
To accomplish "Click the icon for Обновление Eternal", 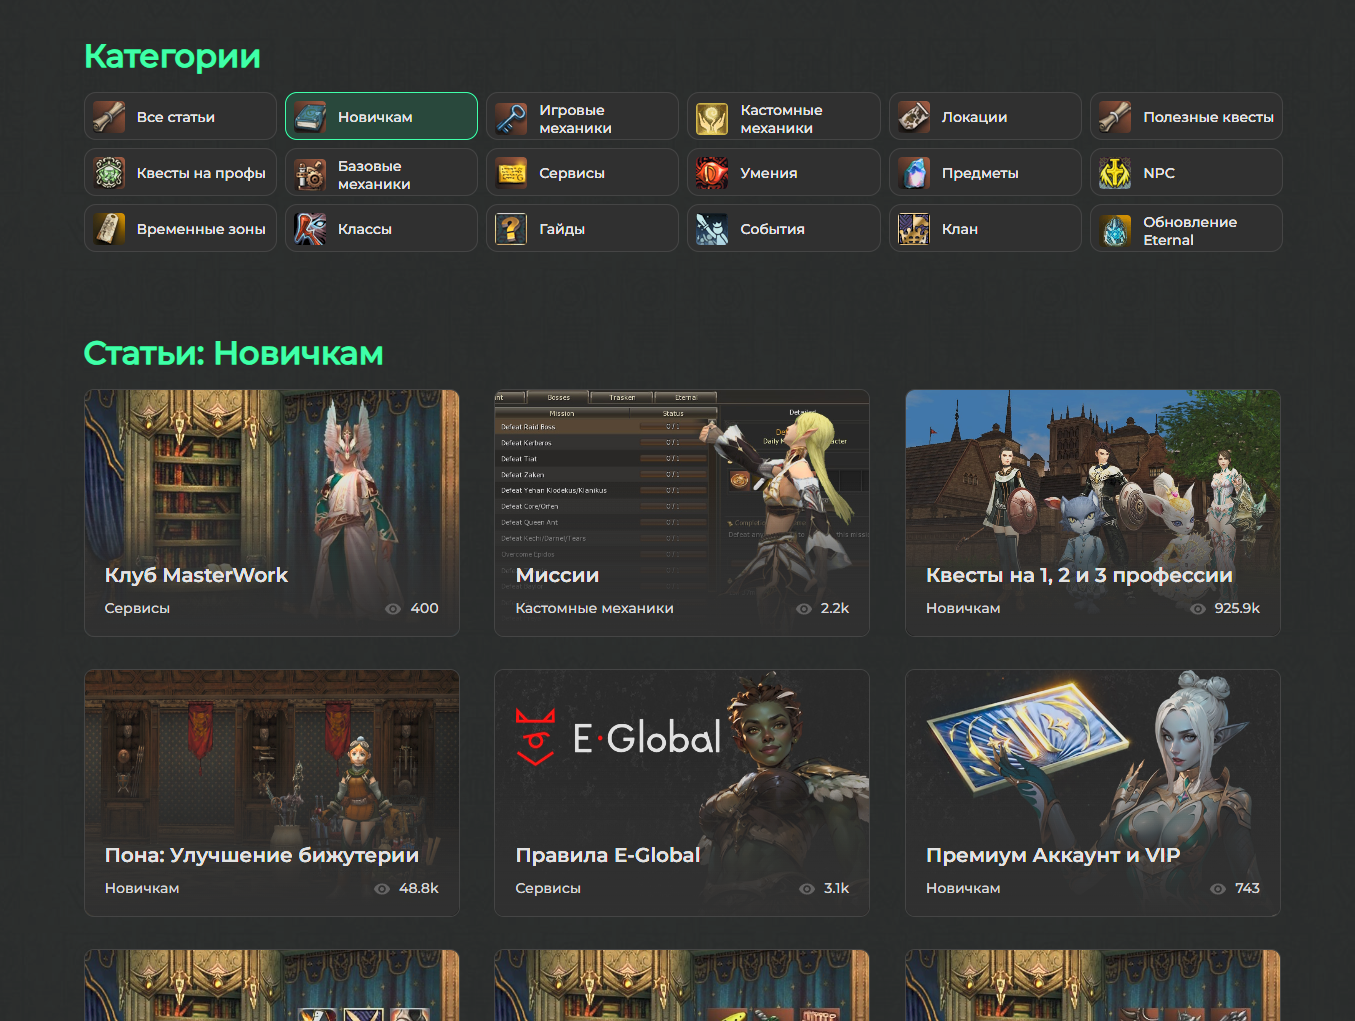I will coord(1115,230).
